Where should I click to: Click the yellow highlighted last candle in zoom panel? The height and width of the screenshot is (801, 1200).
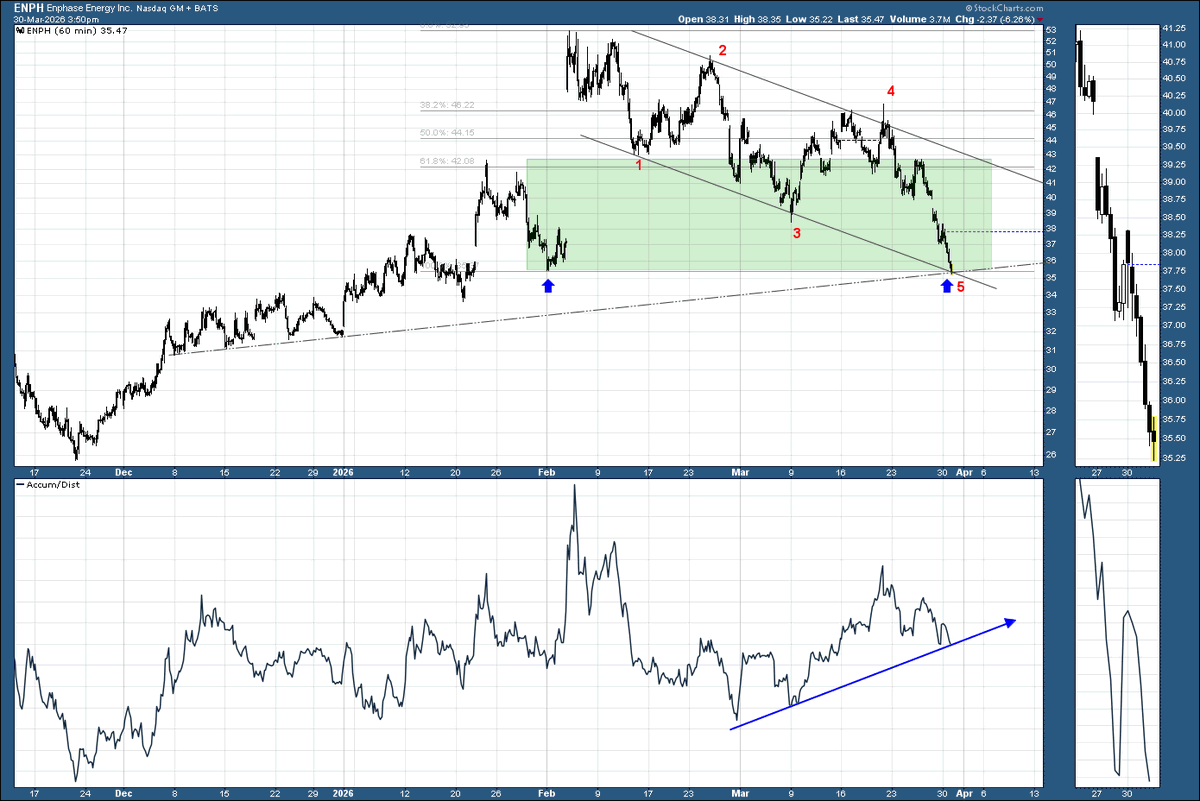[x=1155, y=437]
